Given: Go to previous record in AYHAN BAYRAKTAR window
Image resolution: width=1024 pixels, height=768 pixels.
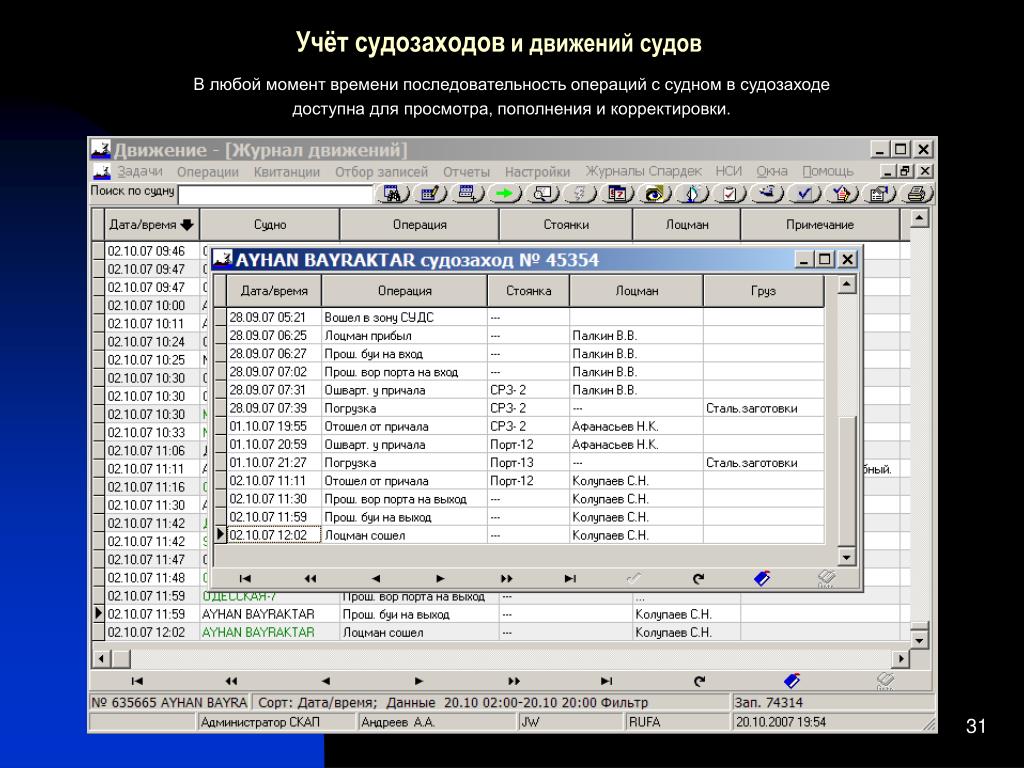Looking at the screenshot, I should point(375,578).
